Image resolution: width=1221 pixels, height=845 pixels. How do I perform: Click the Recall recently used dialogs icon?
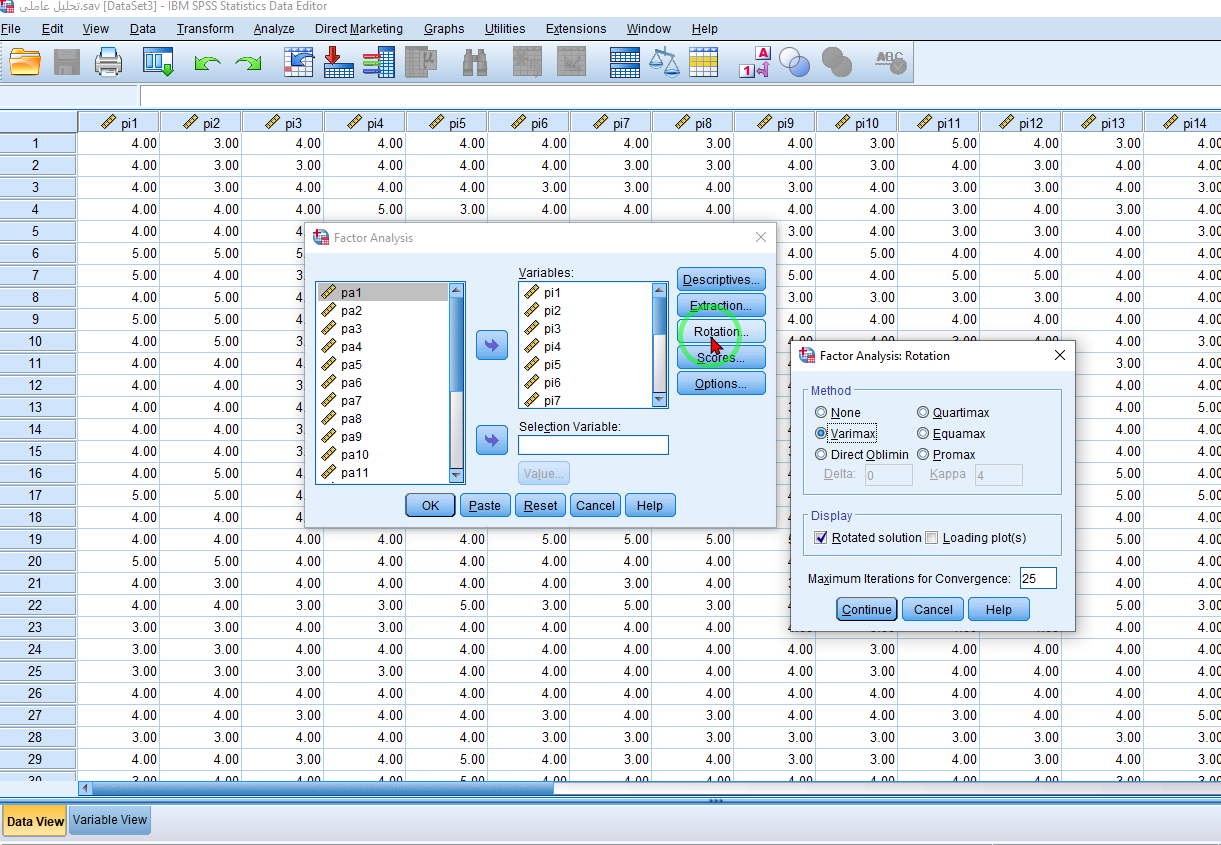[x=158, y=63]
